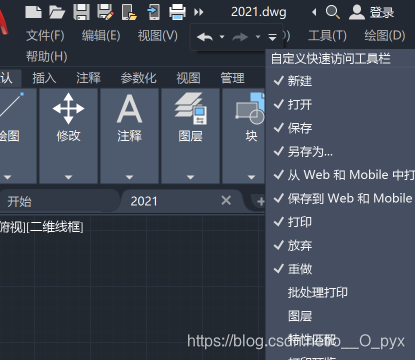415x360 pixels.
Task: Click the 二维线框 visual style label
Action: point(56,227)
